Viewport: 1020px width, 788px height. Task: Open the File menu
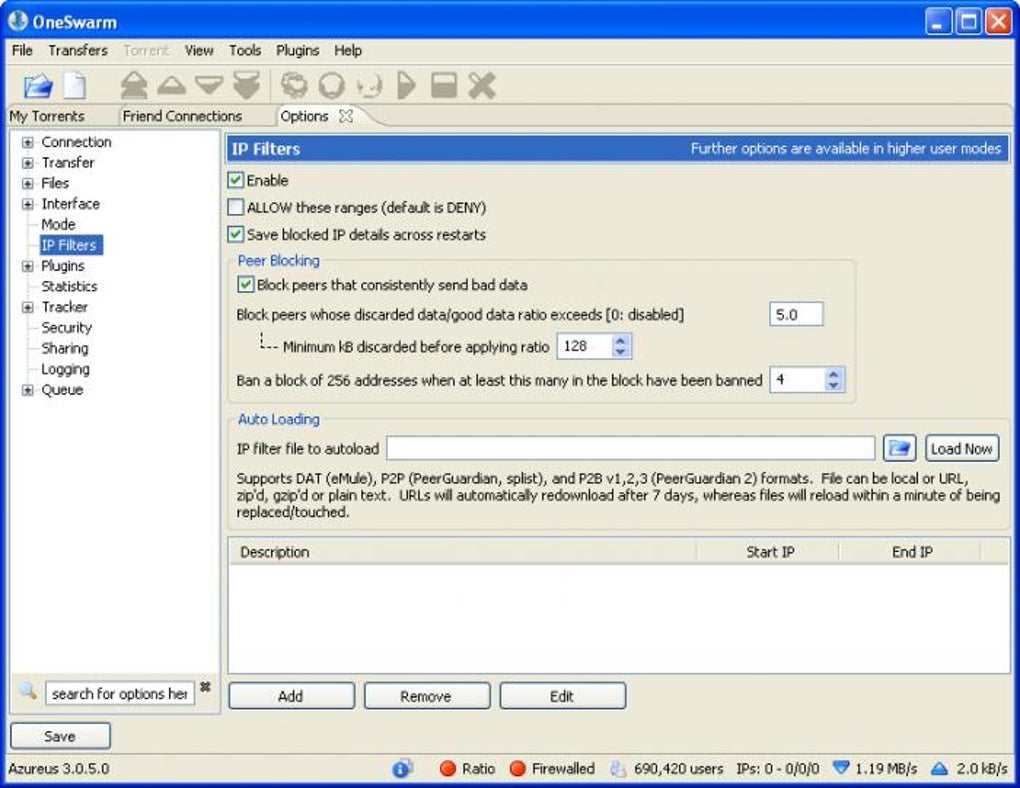(x=22, y=50)
